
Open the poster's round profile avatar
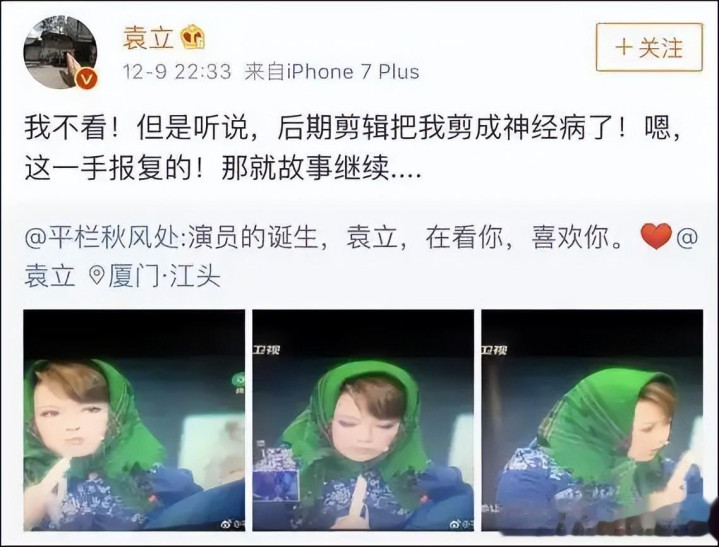click(x=61, y=52)
